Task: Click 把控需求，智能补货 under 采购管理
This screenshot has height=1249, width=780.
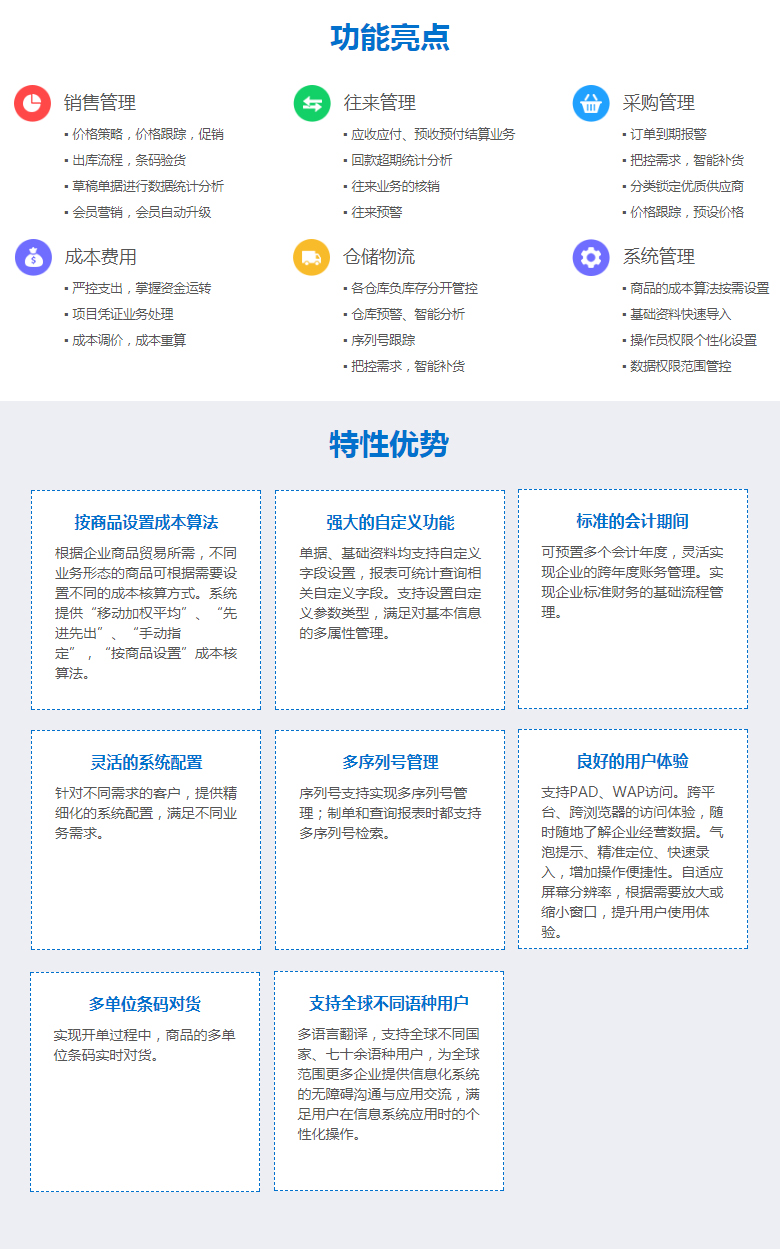Action: pyautogui.click(x=687, y=160)
